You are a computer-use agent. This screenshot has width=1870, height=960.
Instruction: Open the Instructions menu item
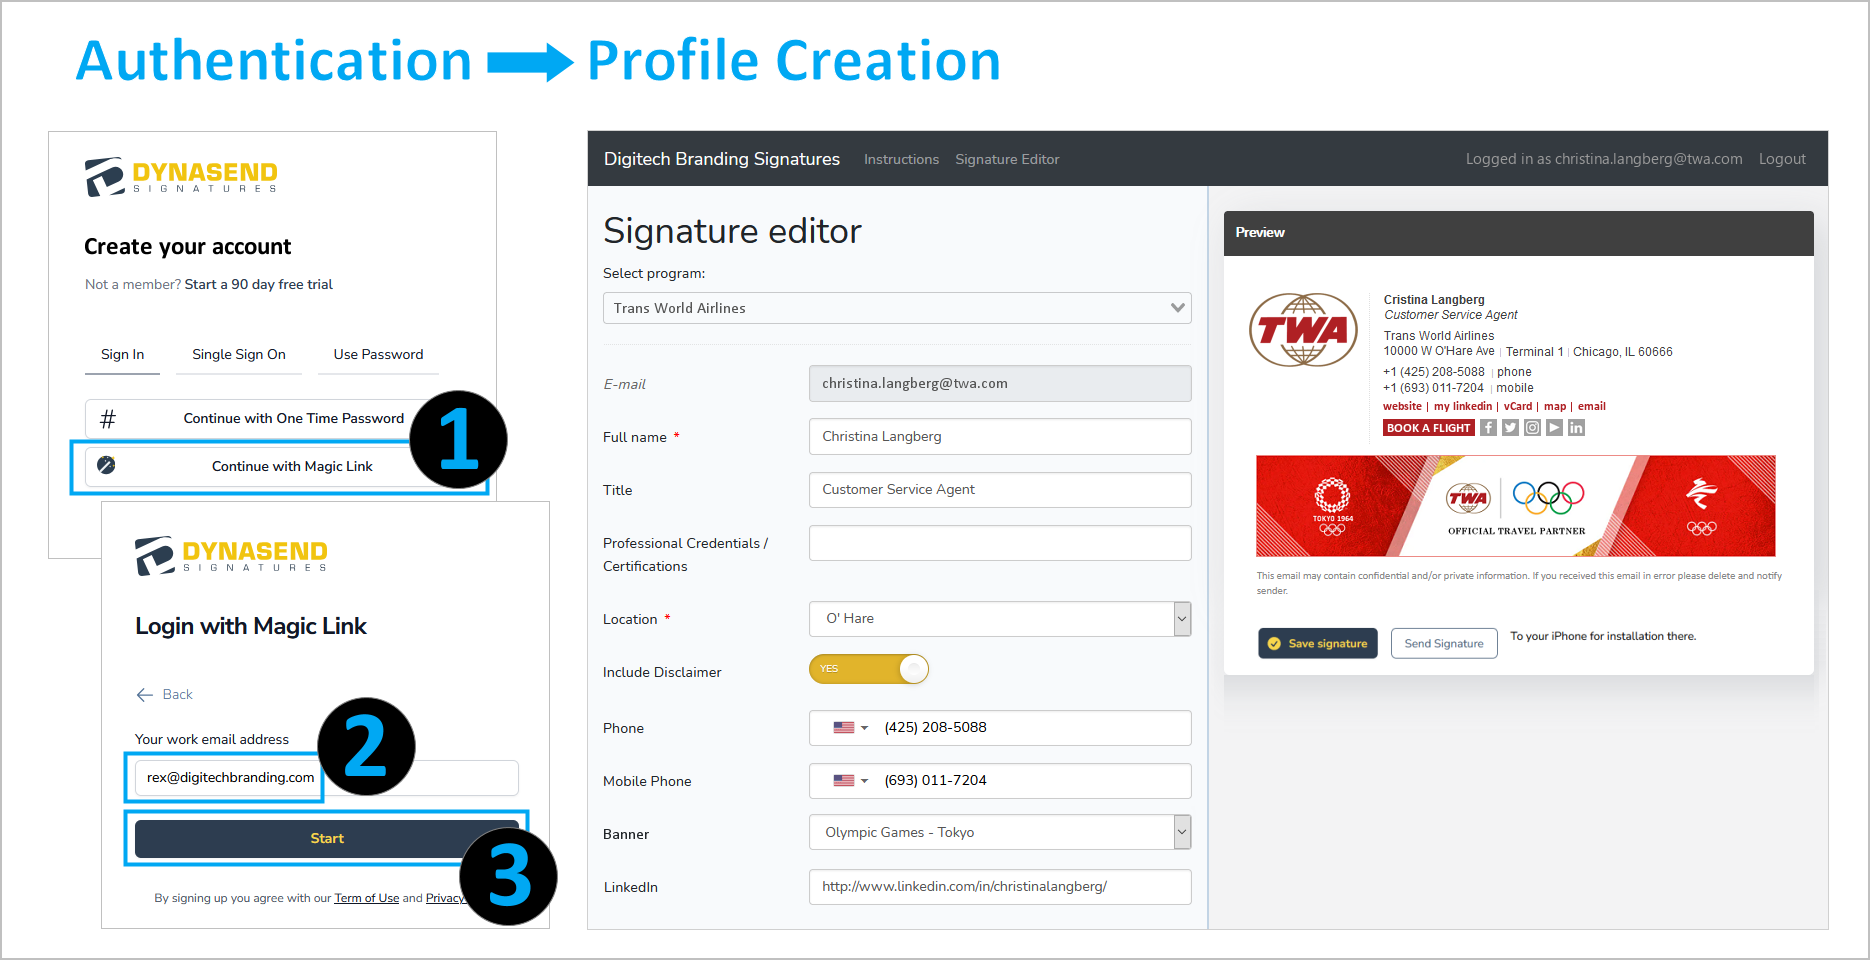click(x=900, y=158)
